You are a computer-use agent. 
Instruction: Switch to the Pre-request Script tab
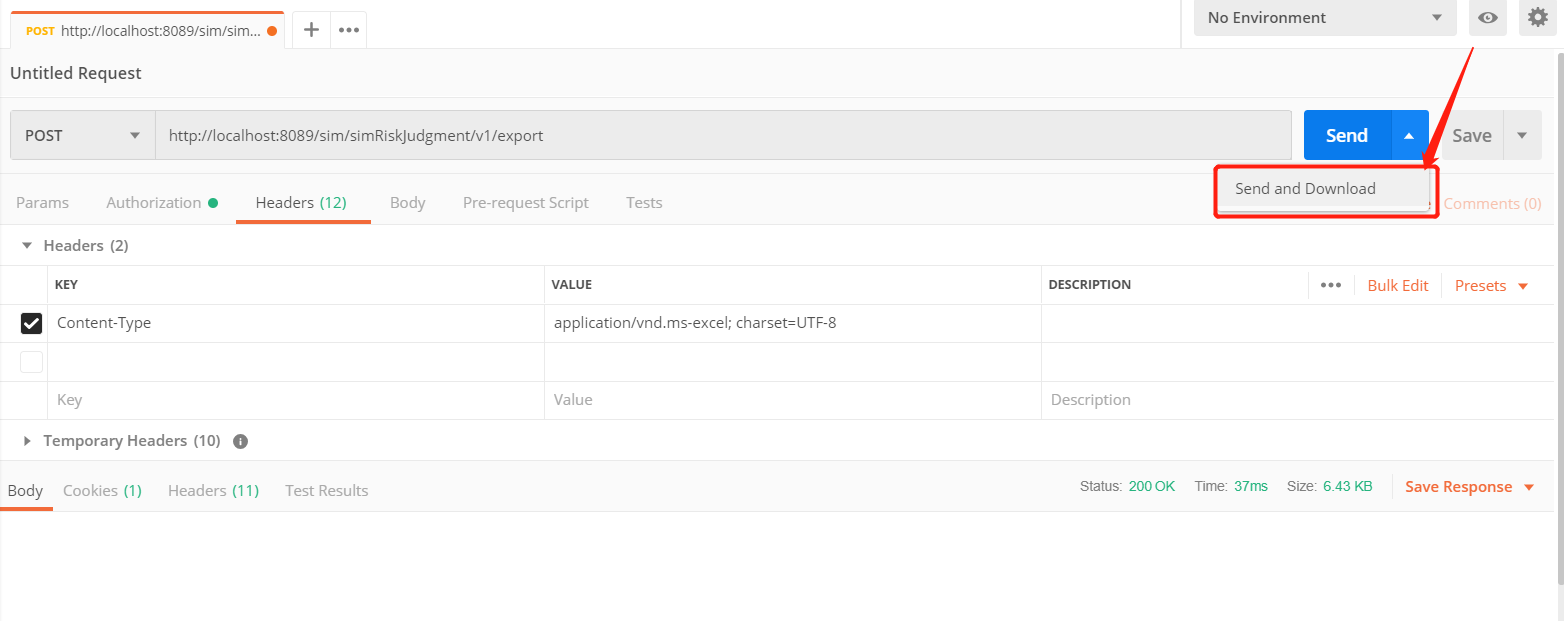[x=525, y=203]
